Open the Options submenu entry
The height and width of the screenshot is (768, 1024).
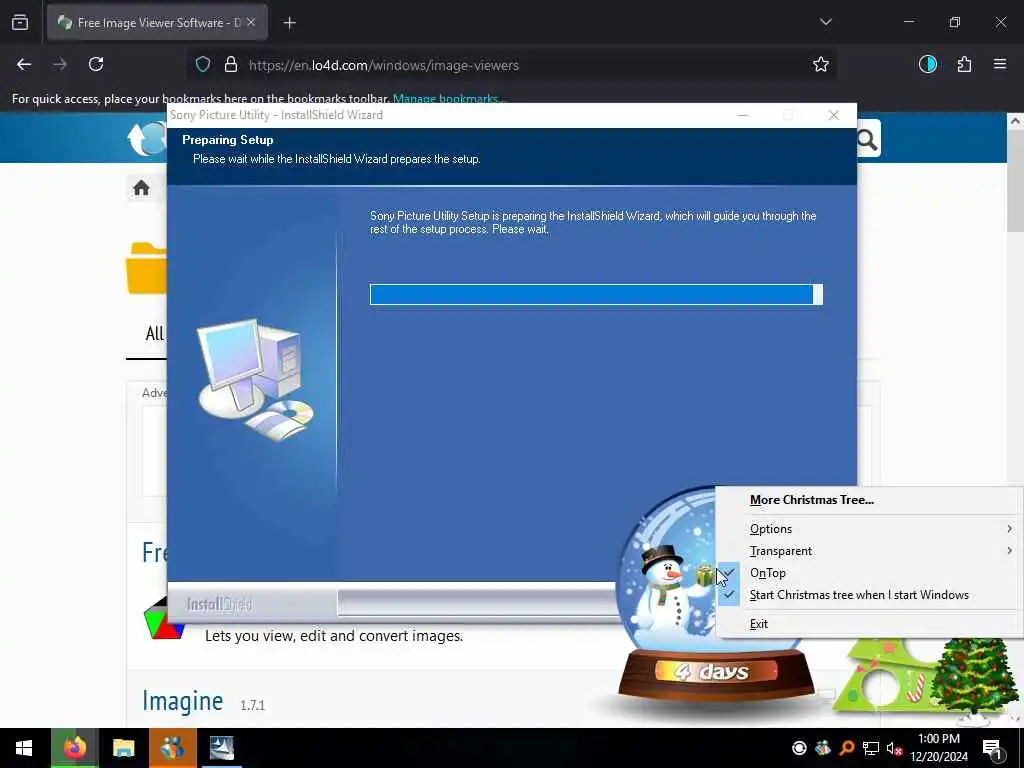click(x=869, y=529)
